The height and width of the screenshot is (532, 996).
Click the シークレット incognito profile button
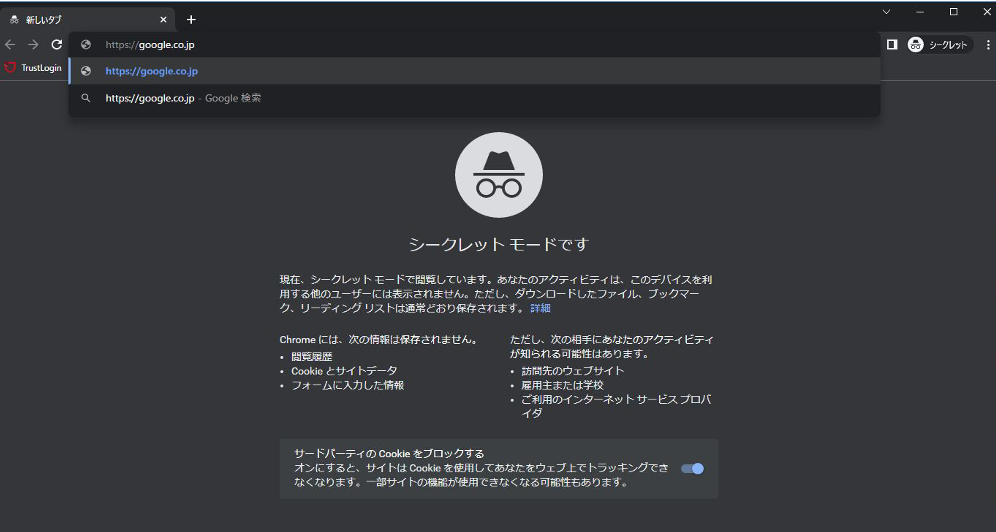coord(939,44)
